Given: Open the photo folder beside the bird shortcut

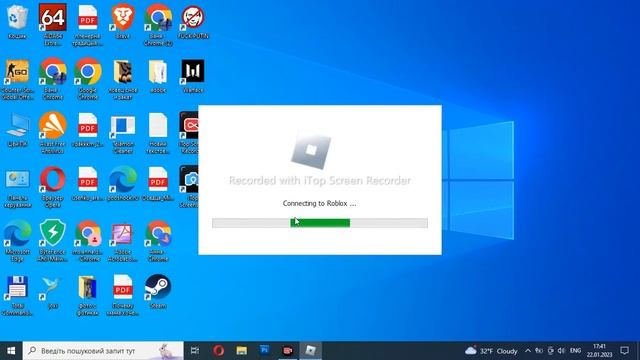Looking at the screenshot, I should [x=88, y=295].
